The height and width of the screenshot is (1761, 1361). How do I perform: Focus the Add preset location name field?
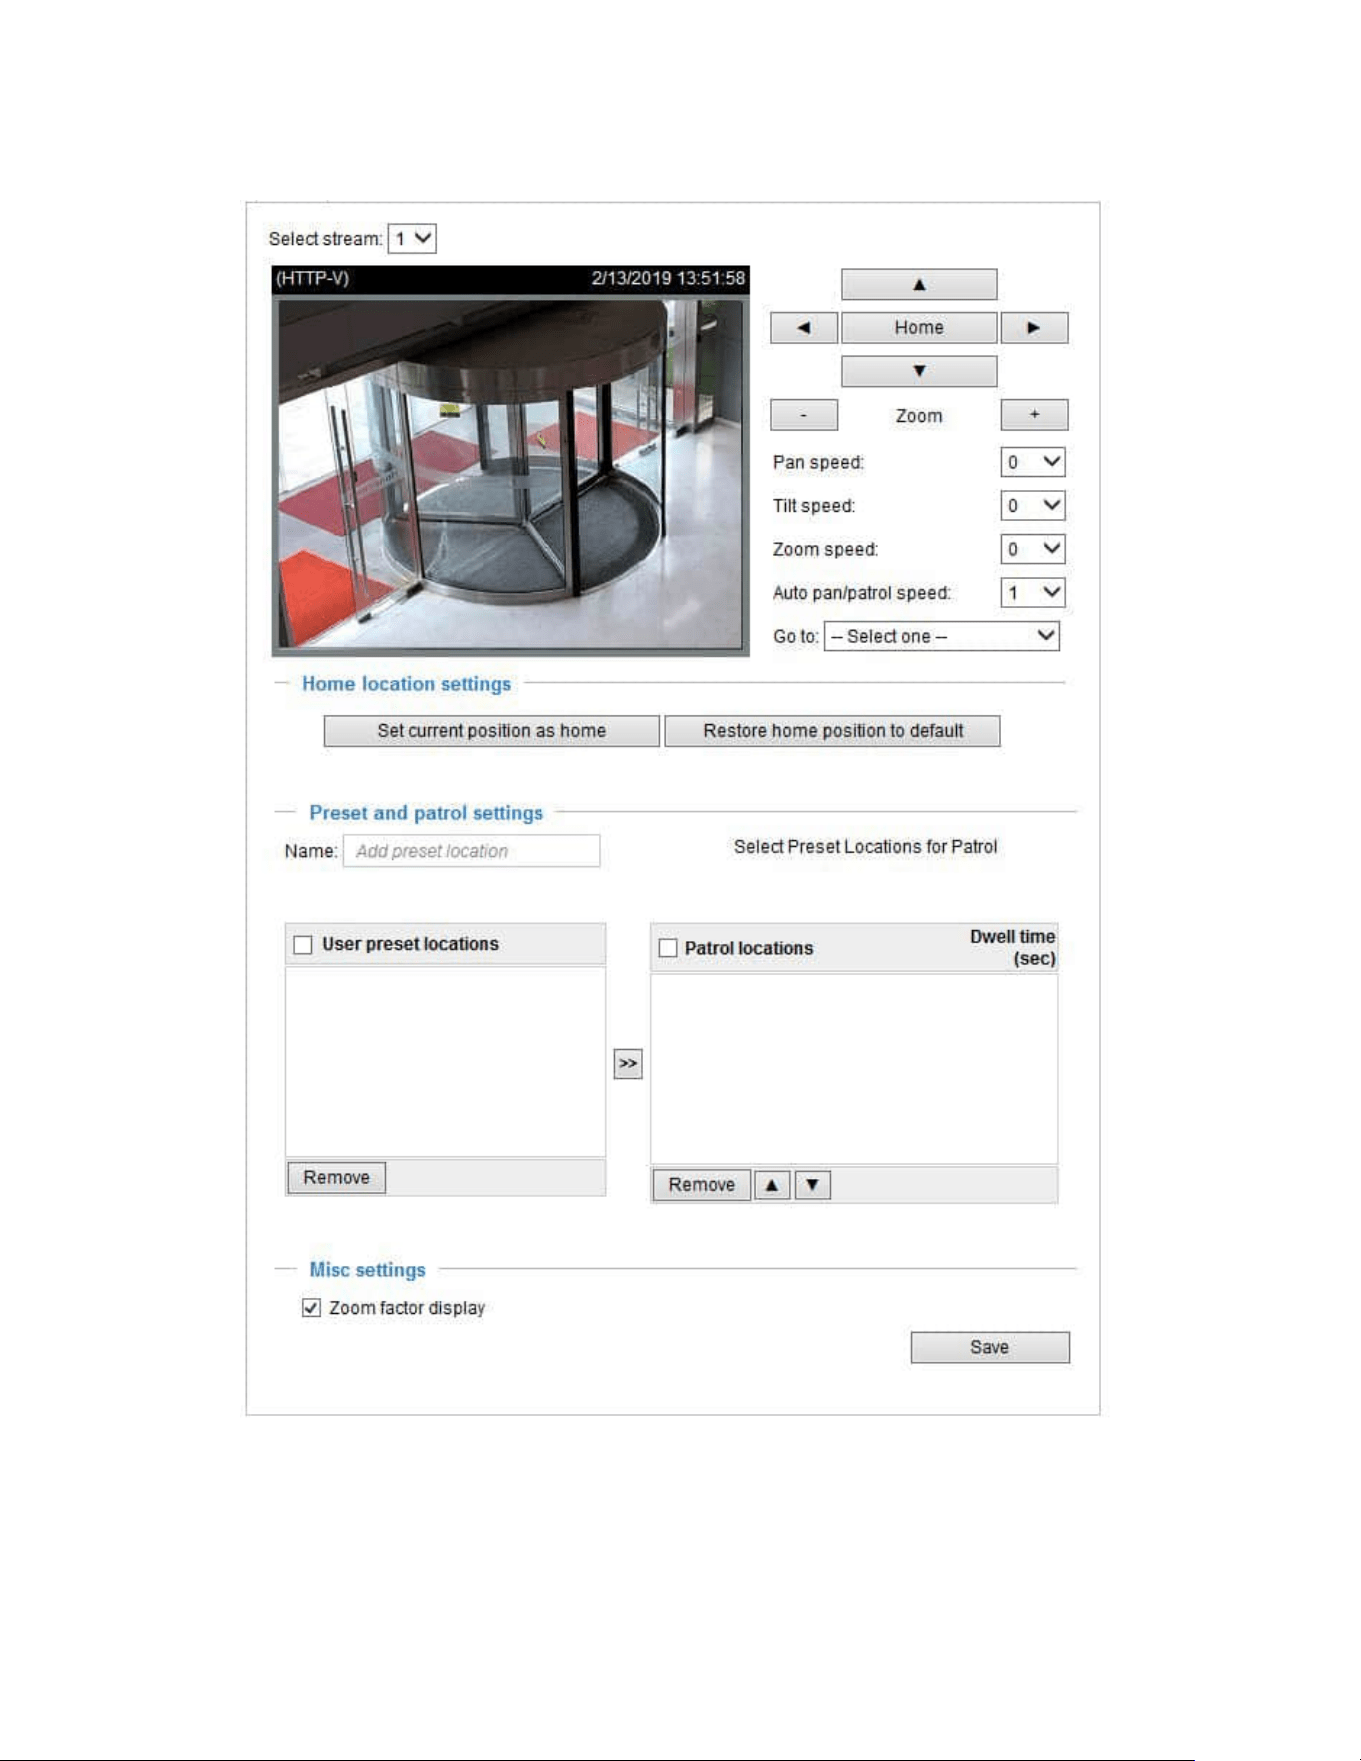471,851
